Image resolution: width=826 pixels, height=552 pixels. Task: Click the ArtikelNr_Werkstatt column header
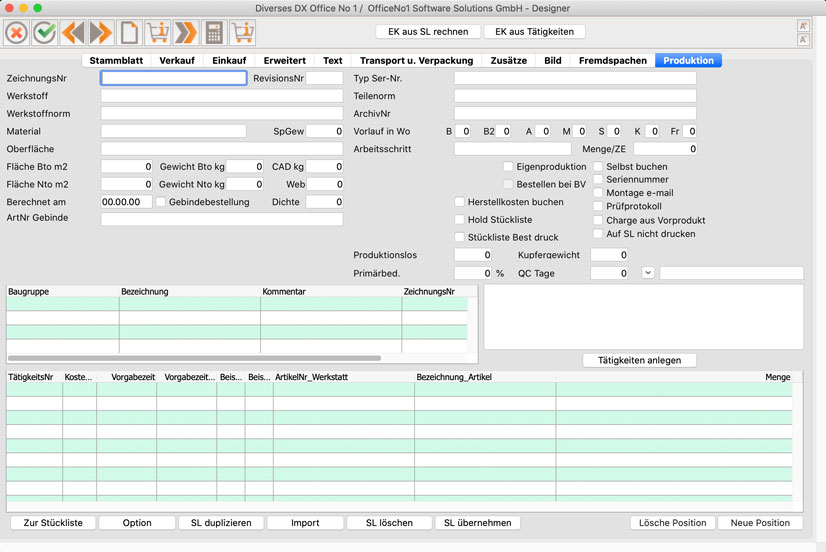pos(343,377)
